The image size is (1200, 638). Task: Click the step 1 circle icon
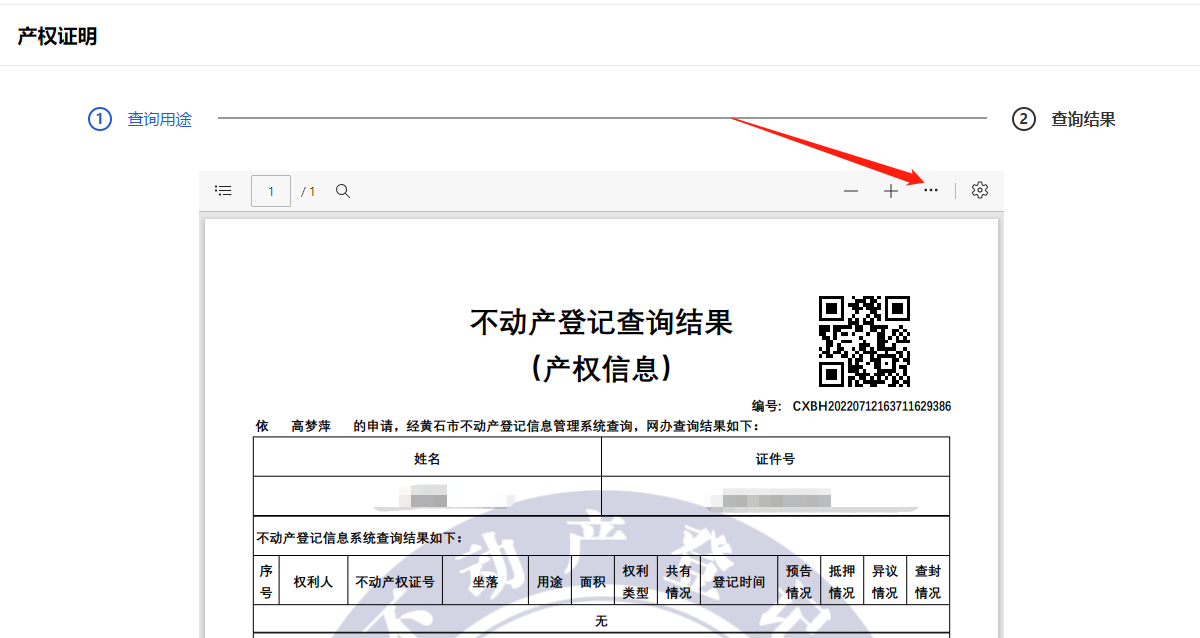(x=99, y=119)
